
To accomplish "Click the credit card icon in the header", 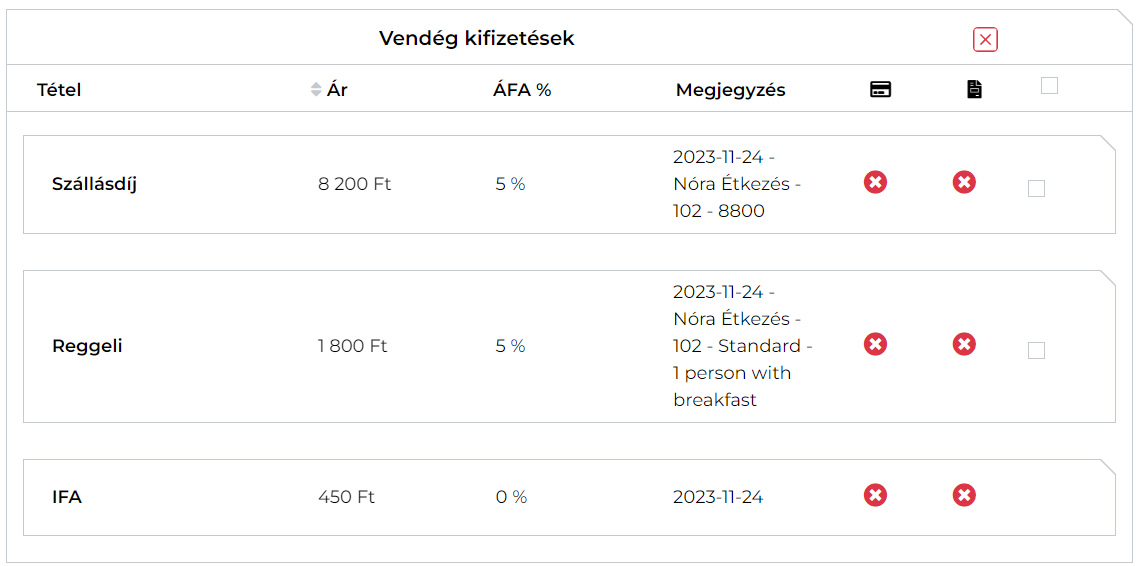I will 880,90.
